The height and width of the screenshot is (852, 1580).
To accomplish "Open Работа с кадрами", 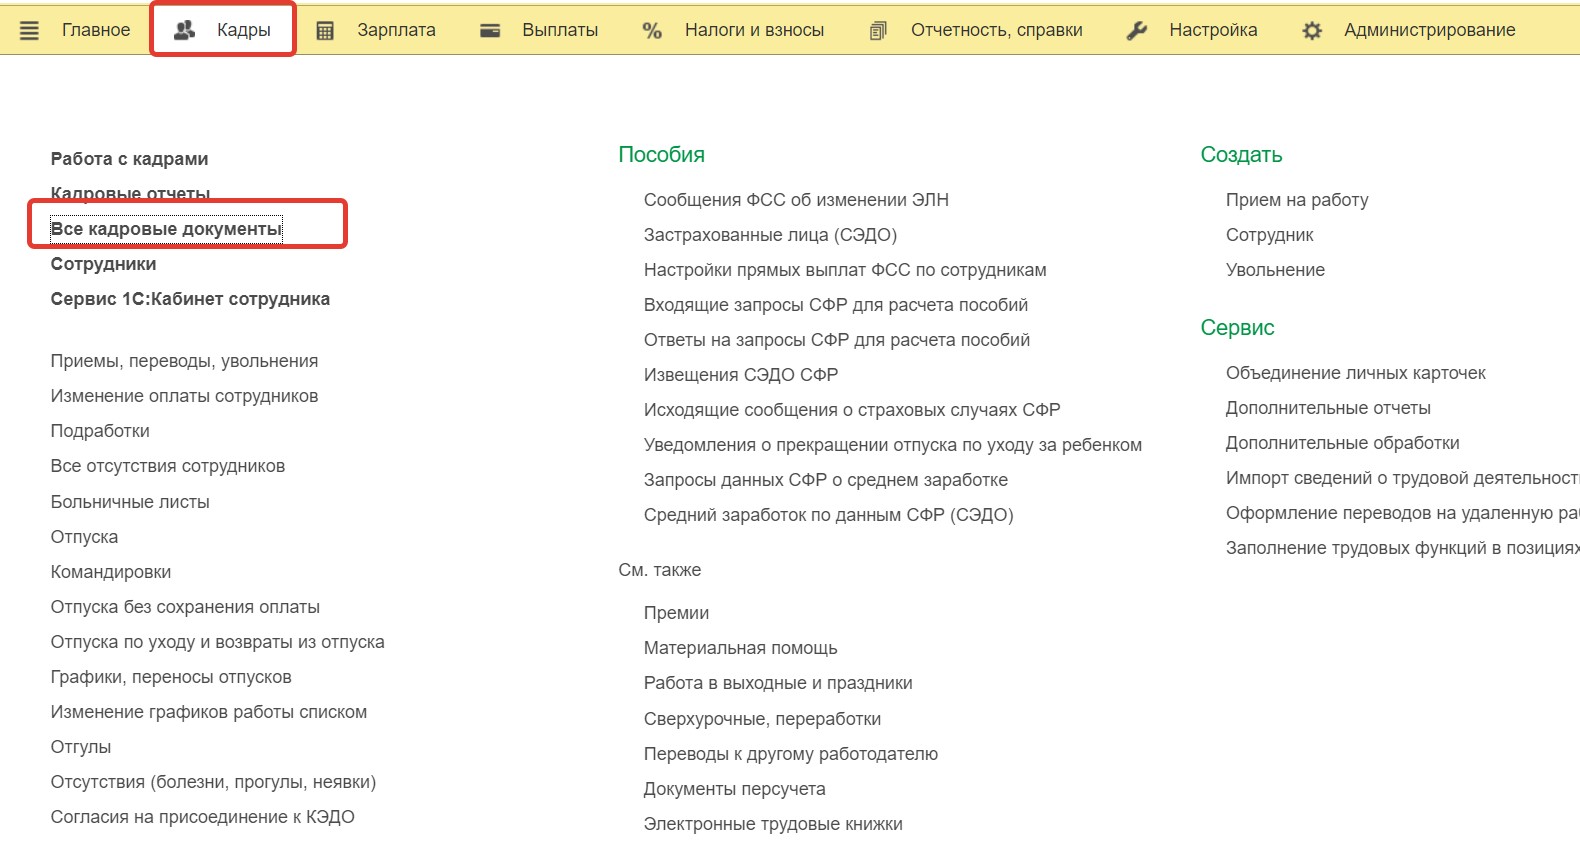I will coord(130,159).
